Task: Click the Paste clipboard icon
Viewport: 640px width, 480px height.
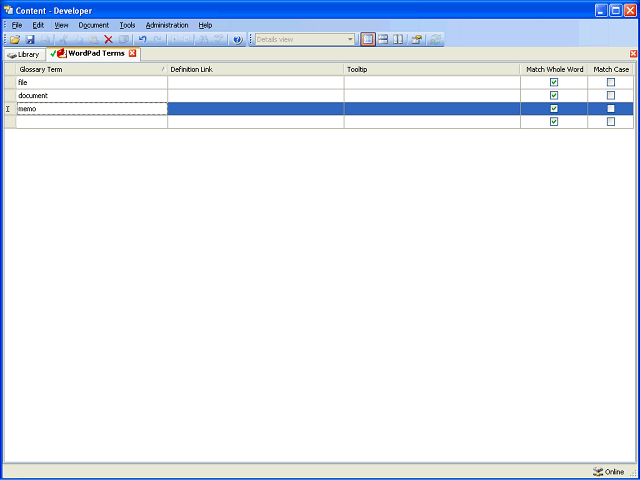Action: [x=93, y=40]
